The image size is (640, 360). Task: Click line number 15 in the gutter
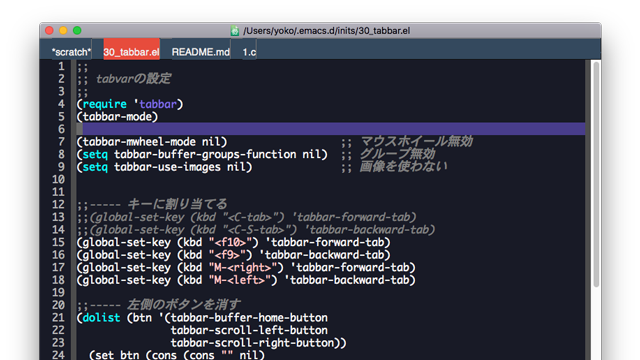click(58, 242)
